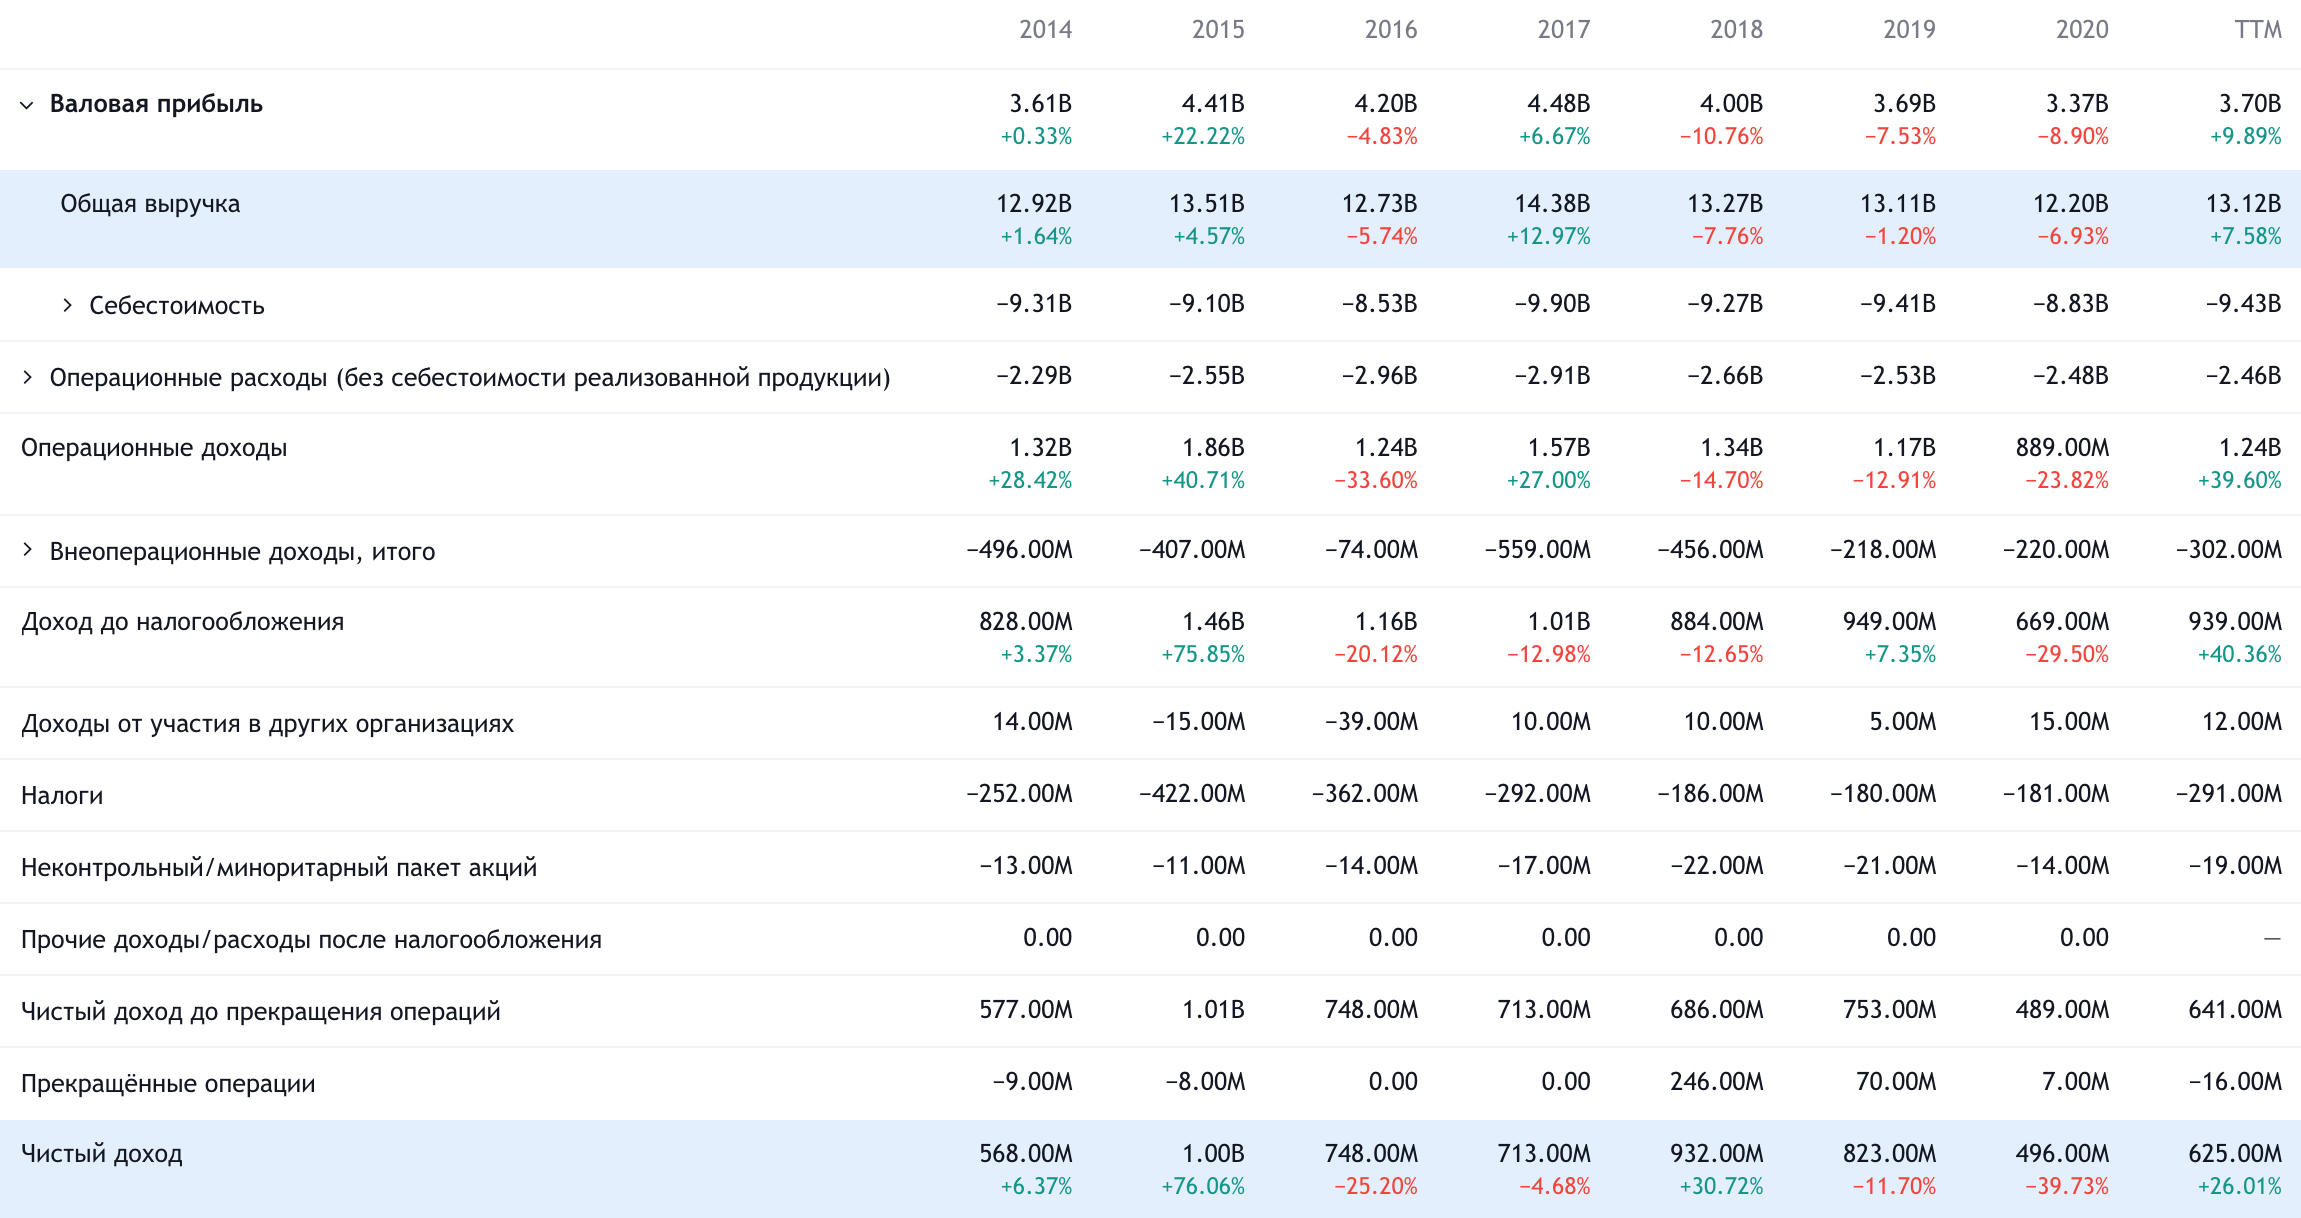
Task: Click the Доход до налогообложения label
Action: tap(182, 622)
